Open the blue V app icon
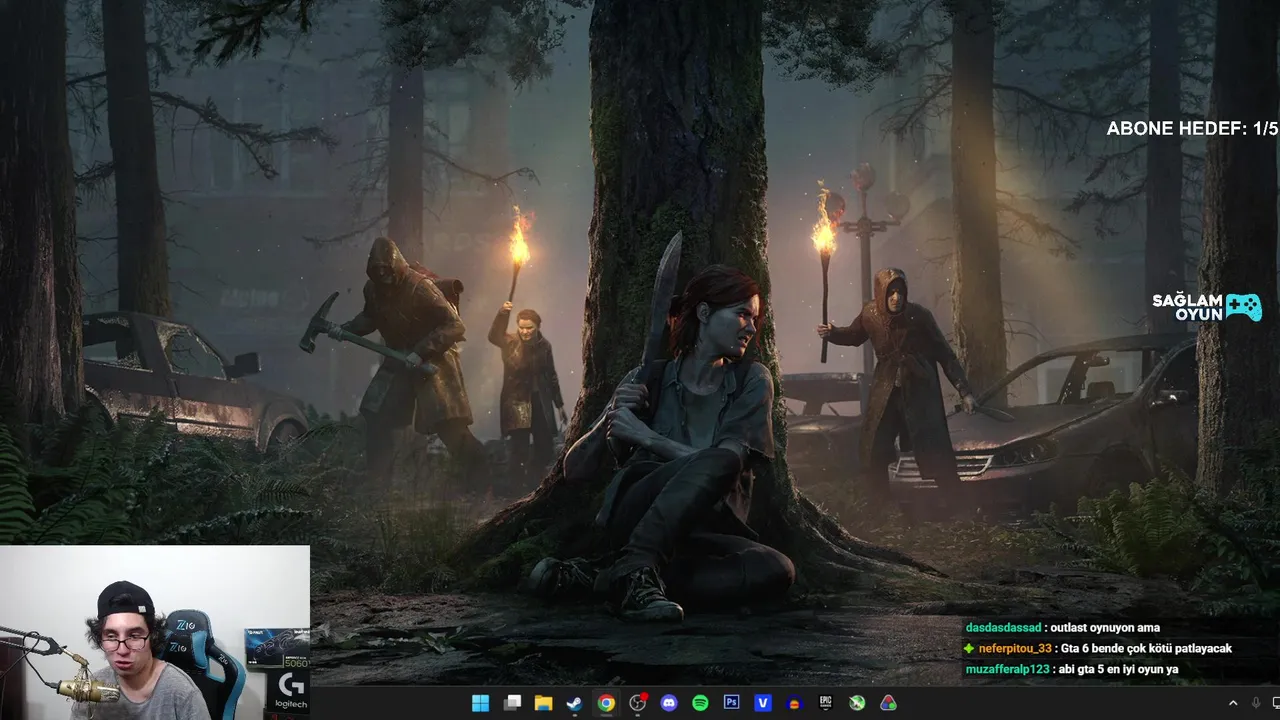This screenshot has width=1280, height=720. click(763, 703)
